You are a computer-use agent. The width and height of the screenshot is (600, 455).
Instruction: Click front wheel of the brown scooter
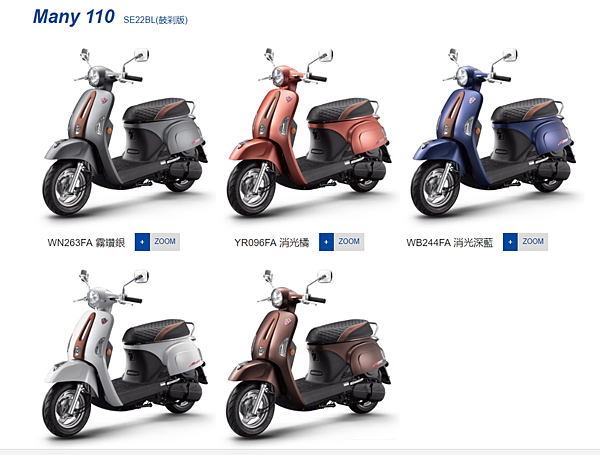251,410
